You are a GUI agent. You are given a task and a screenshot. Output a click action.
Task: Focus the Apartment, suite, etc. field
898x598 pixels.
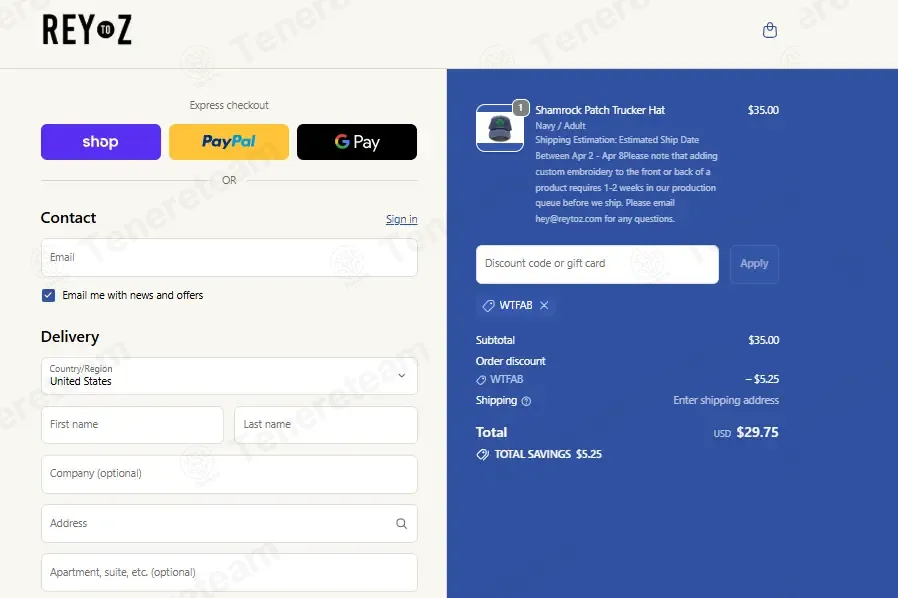point(229,572)
